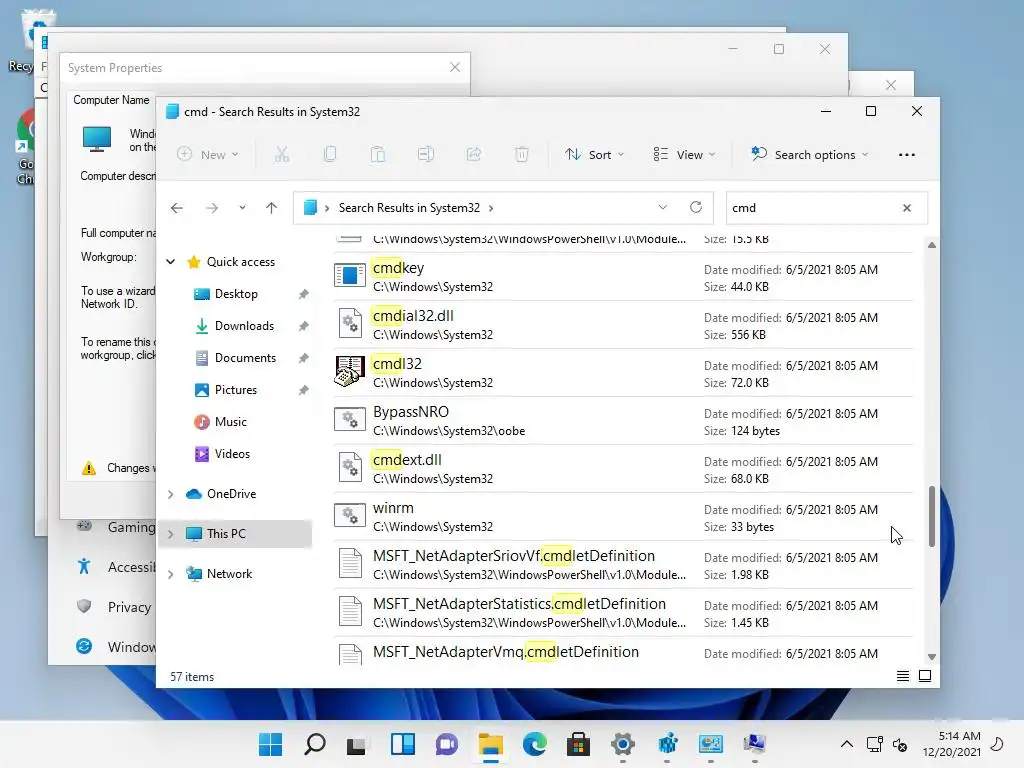Screen dimensions: 1024x768
Task: Go back with the left arrow button
Action: point(176,208)
